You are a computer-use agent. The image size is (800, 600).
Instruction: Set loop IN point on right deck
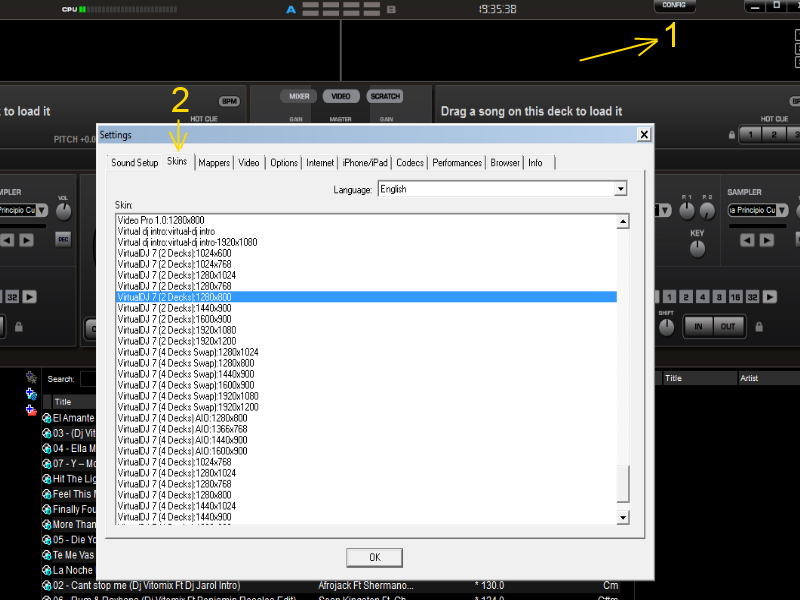698,327
